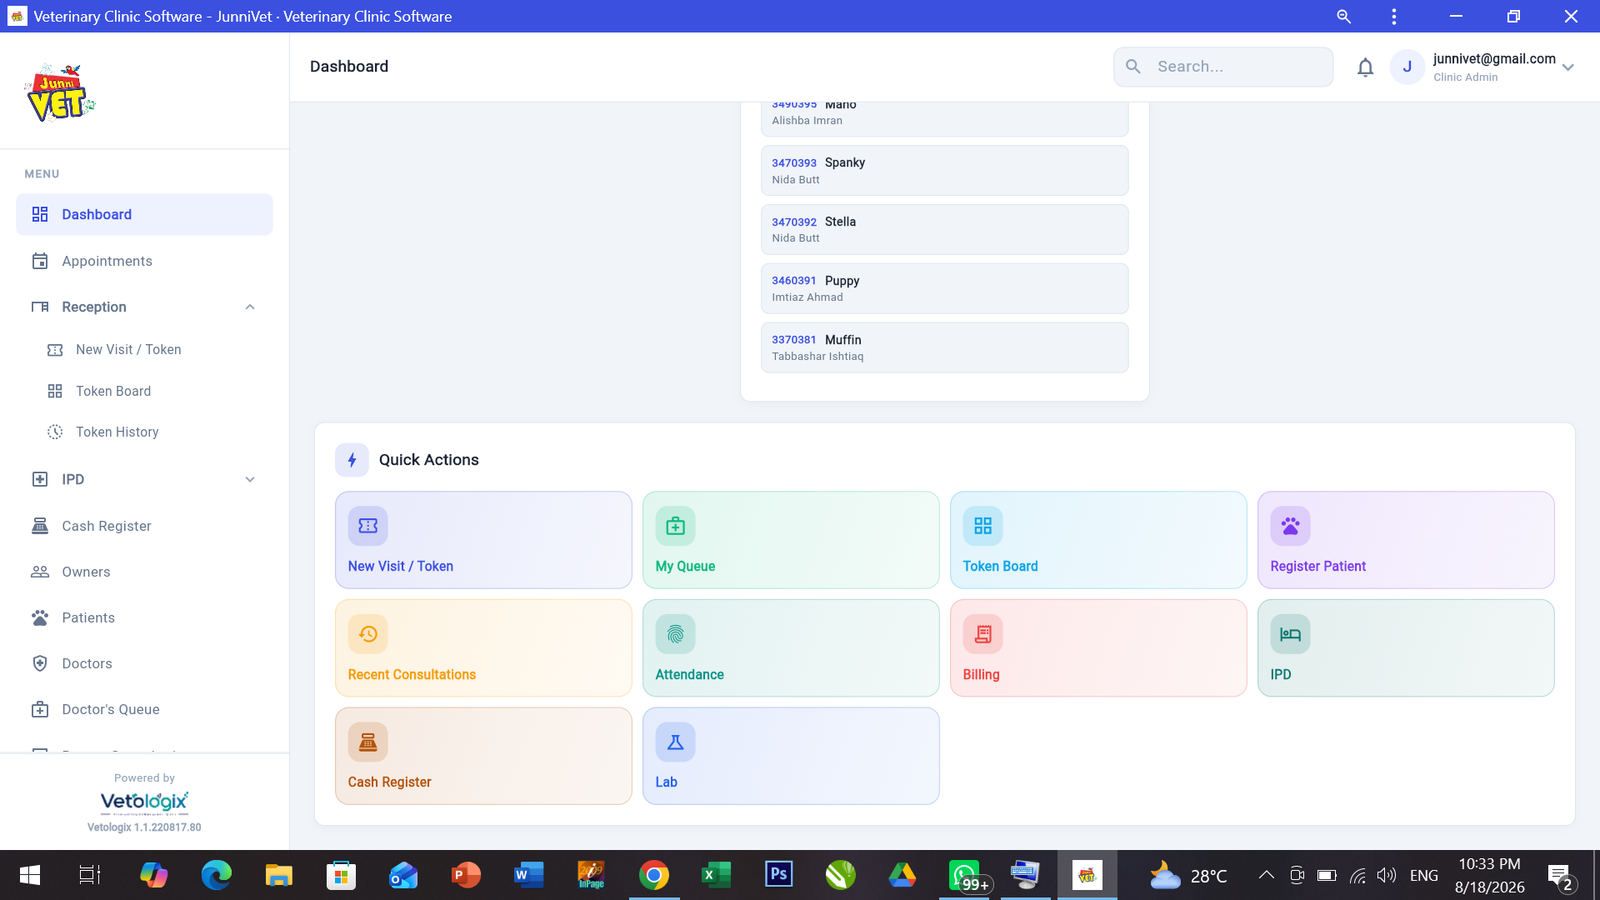Click the ticket icon in New Visit / Token card
Image resolution: width=1600 pixels, height=900 pixels.
click(x=368, y=526)
